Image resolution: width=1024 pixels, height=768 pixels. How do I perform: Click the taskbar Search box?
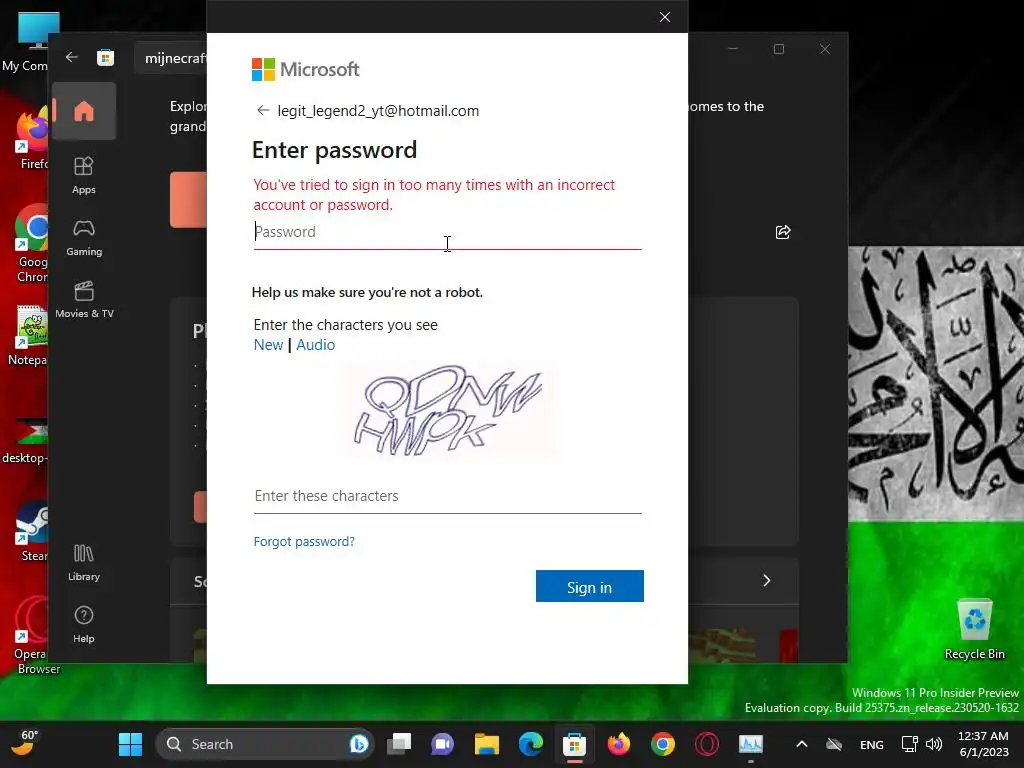[x=264, y=744]
